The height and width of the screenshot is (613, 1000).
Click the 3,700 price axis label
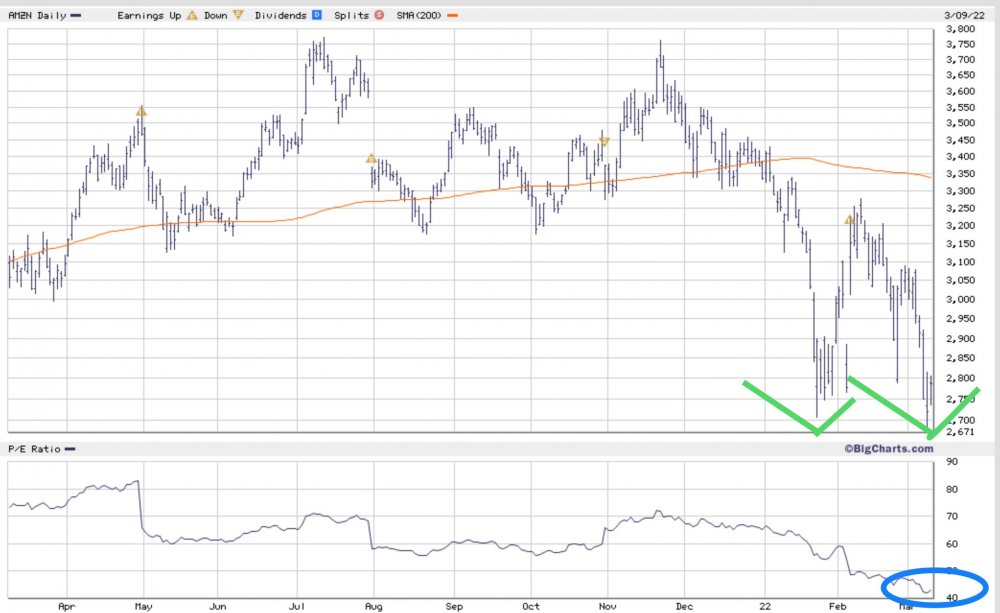[x=960, y=59]
